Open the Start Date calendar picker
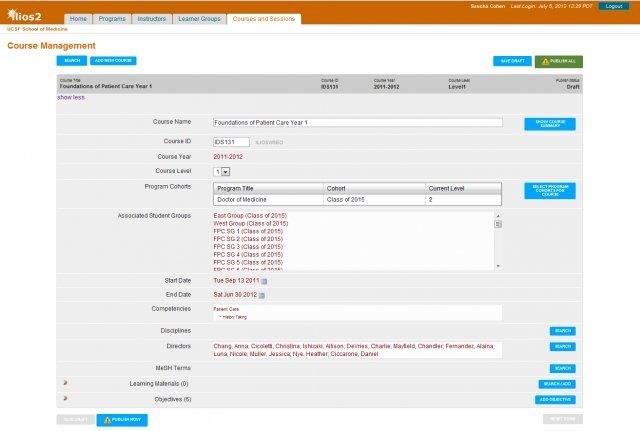The width and height of the screenshot is (640, 431). 264,281
